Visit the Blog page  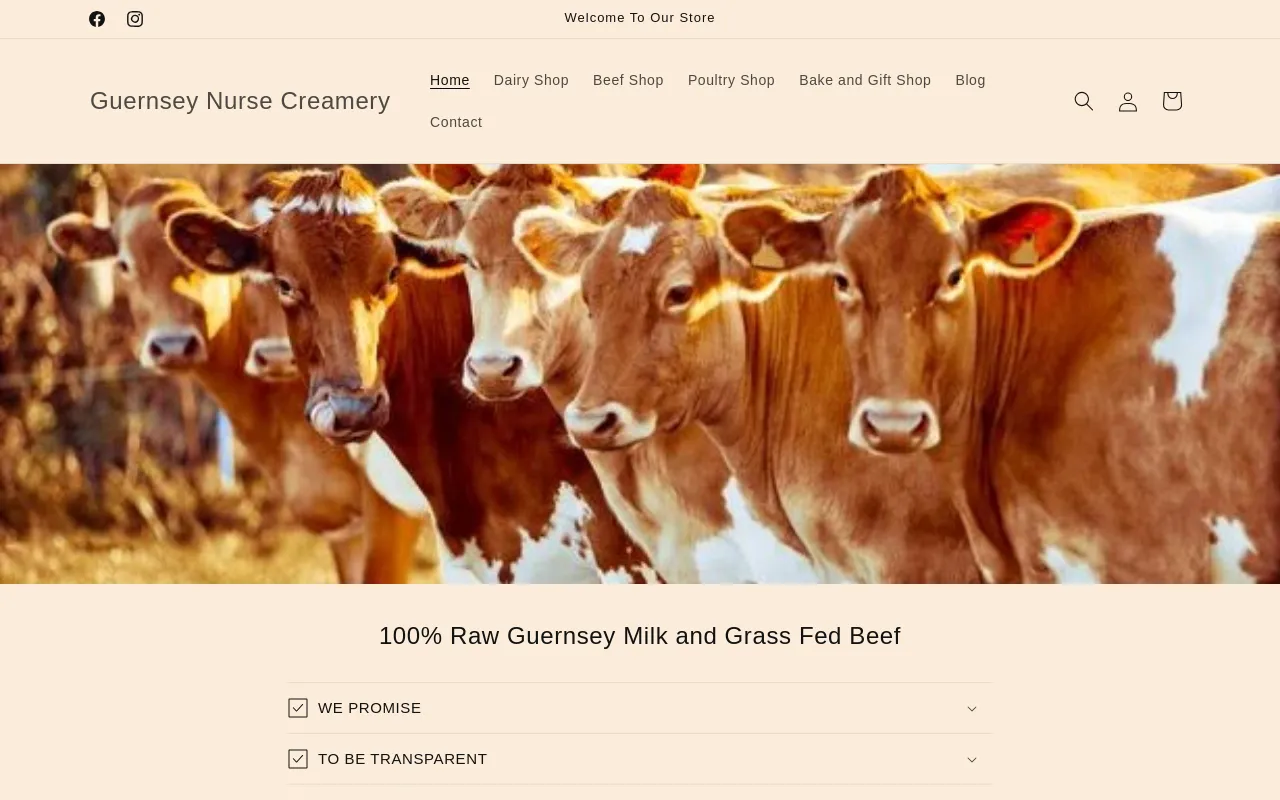(x=970, y=80)
